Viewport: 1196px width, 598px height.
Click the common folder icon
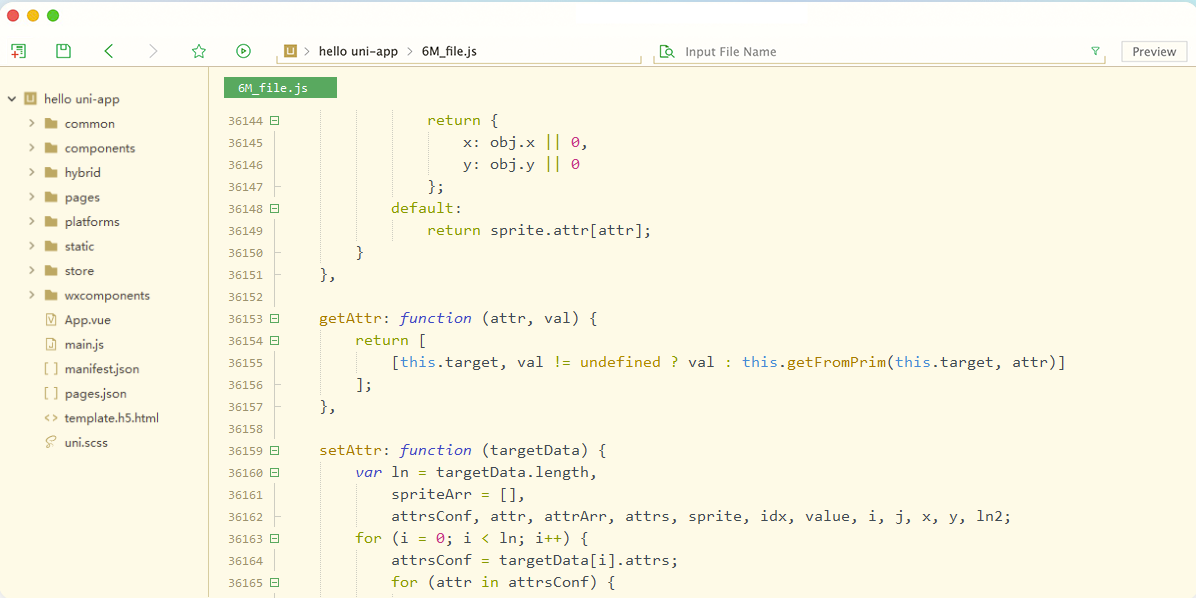[52, 124]
